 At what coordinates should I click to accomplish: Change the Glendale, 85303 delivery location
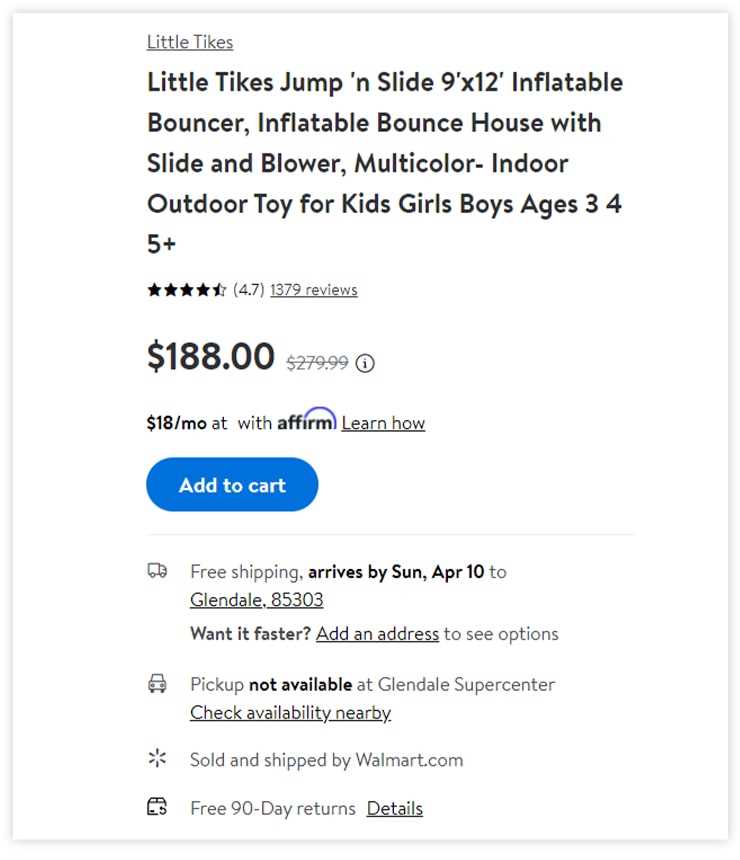pos(257,600)
